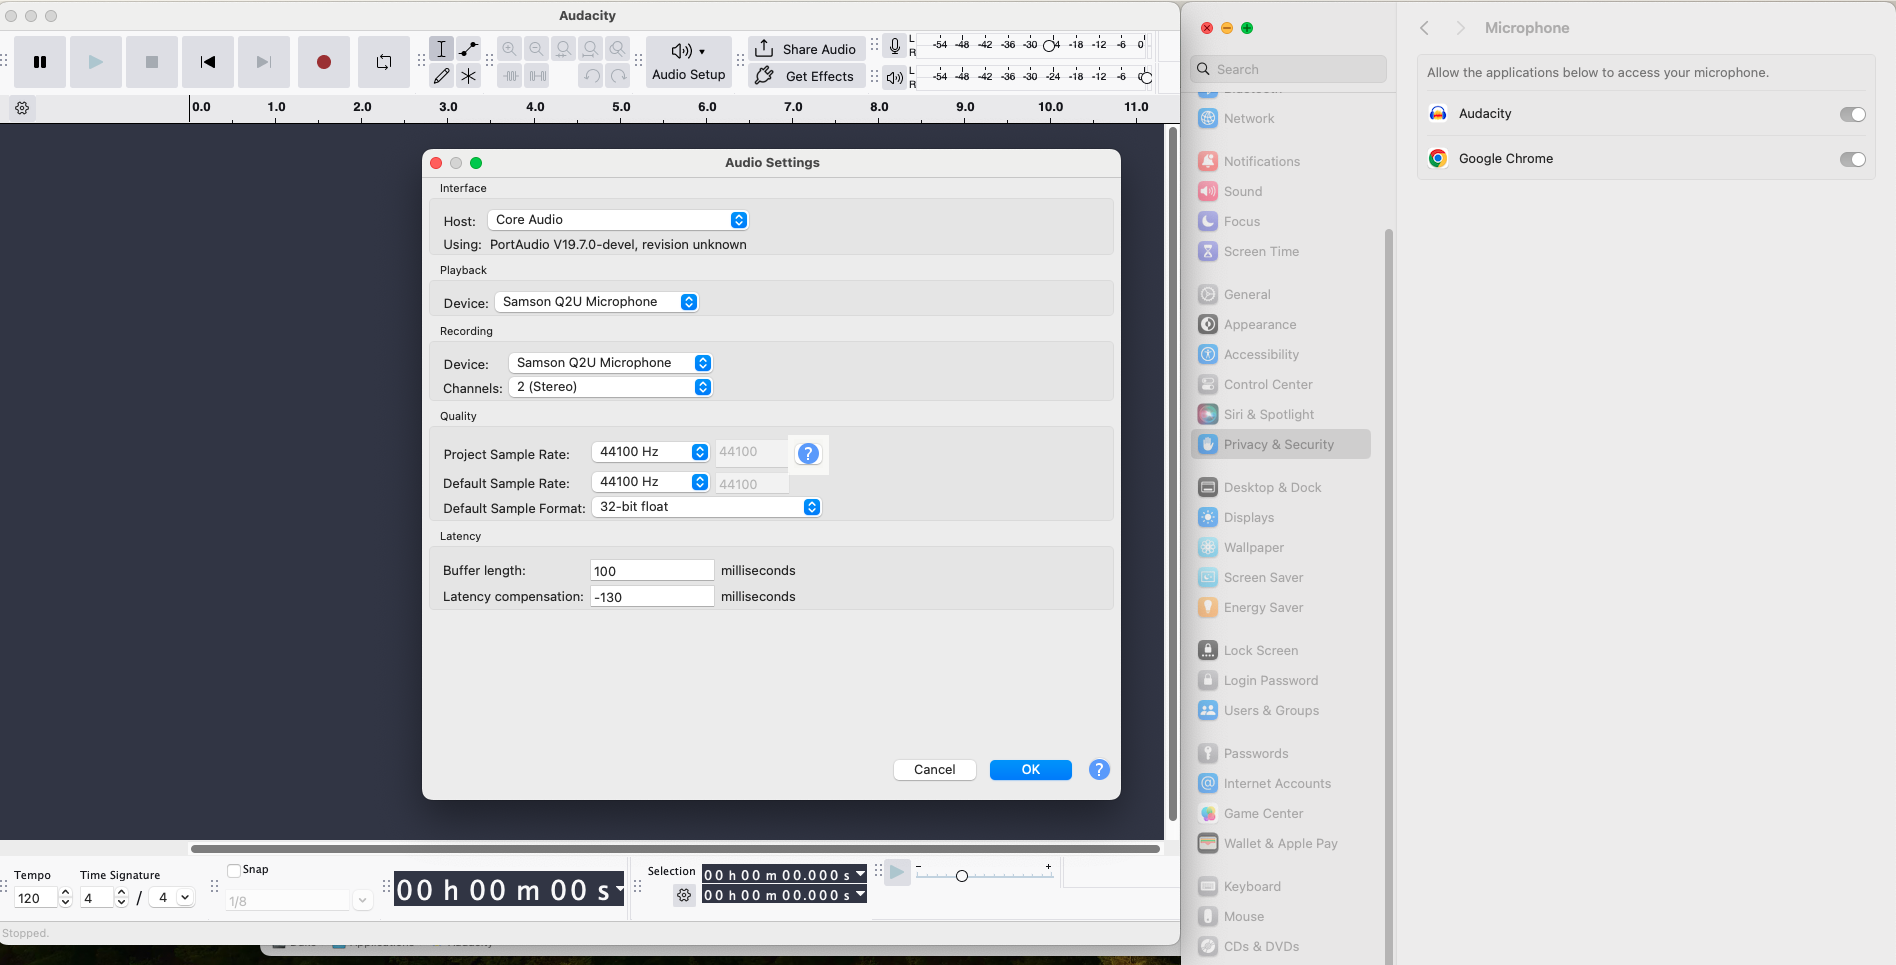Click OK in Audio Settings

(x=1031, y=770)
